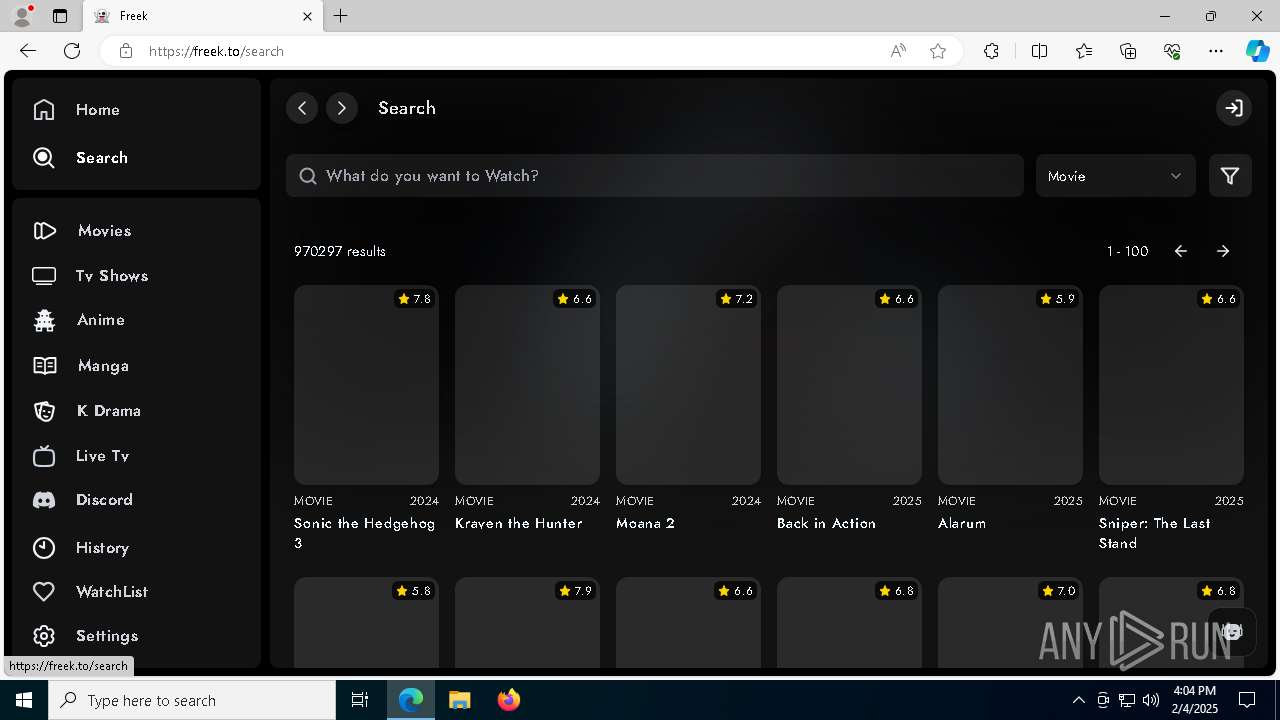This screenshot has height=720, width=1280.
Task: Open a new browser tab
Action: tap(341, 16)
